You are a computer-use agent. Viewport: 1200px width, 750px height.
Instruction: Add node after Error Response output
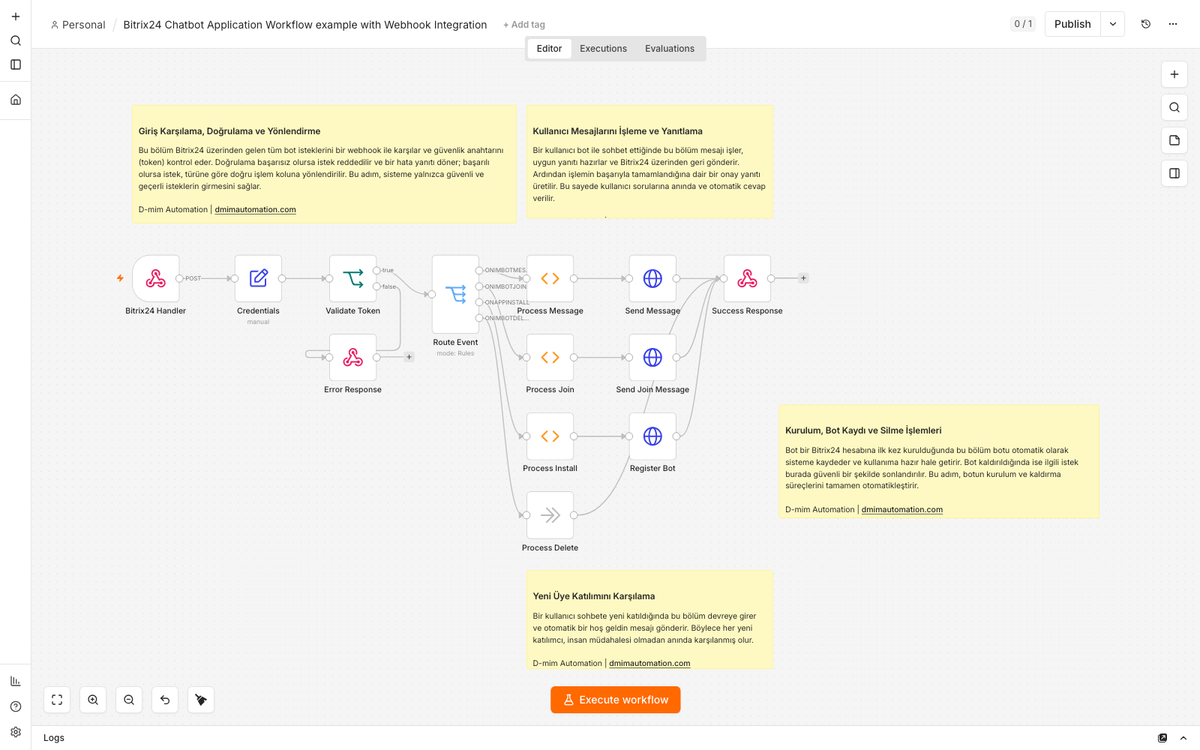click(x=409, y=357)
